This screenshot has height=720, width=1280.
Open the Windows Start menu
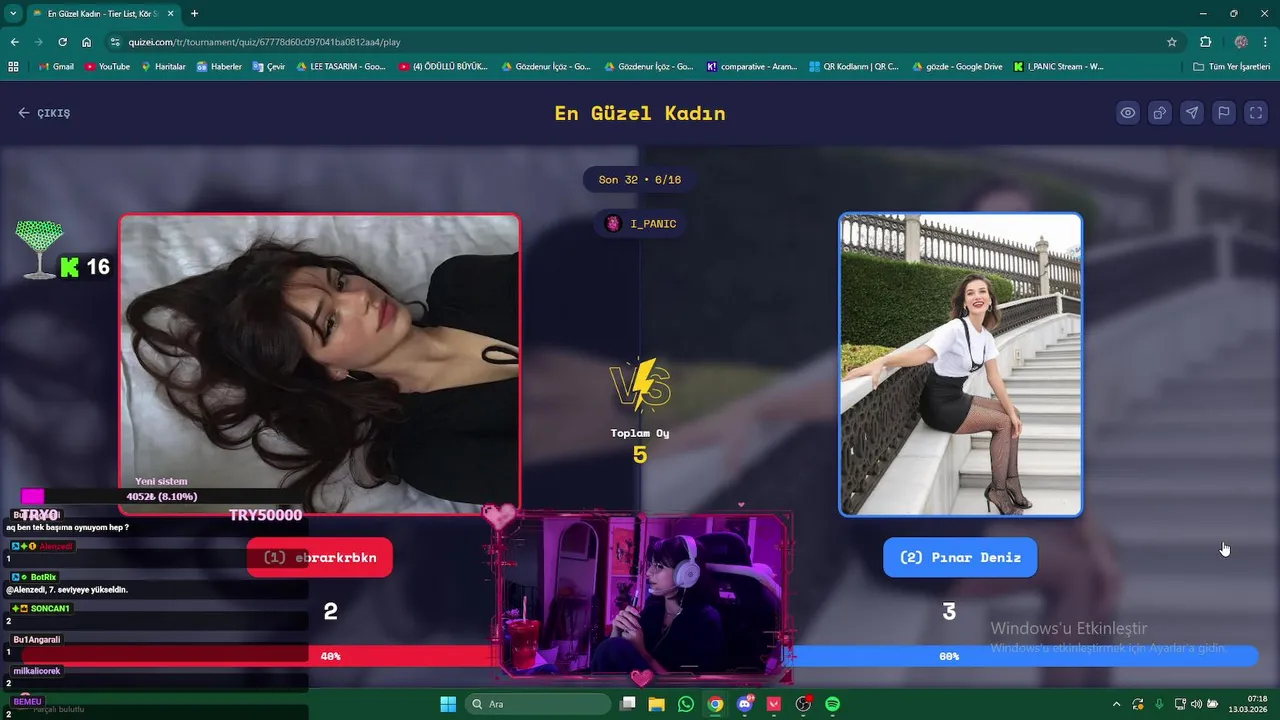[x=448, y=704]
